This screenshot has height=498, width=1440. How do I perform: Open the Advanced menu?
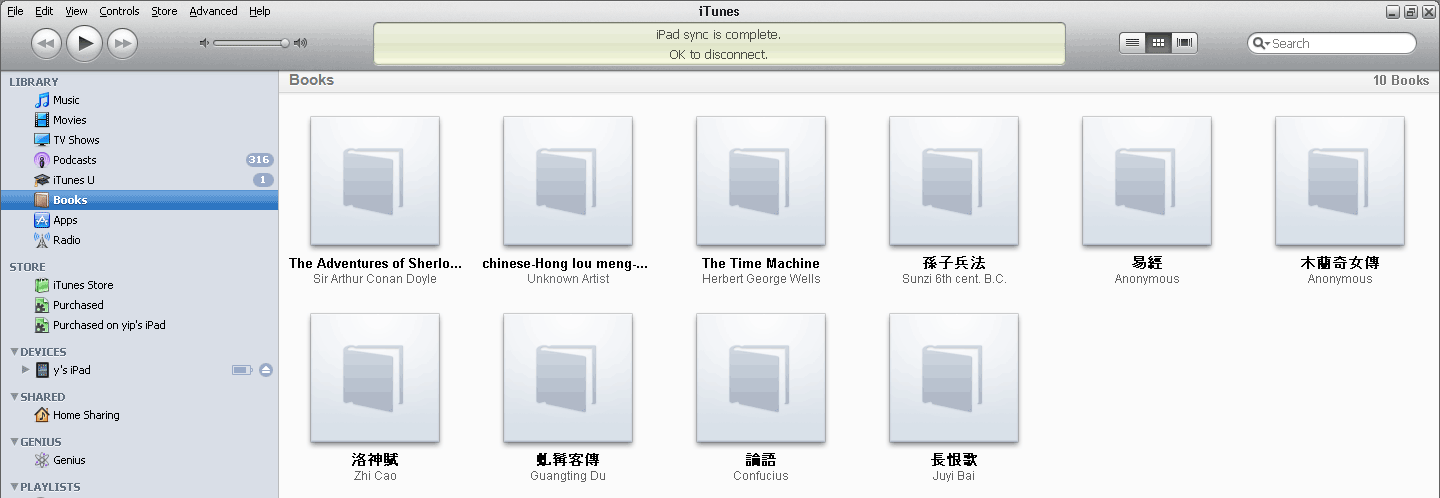(x=213, y=11)
